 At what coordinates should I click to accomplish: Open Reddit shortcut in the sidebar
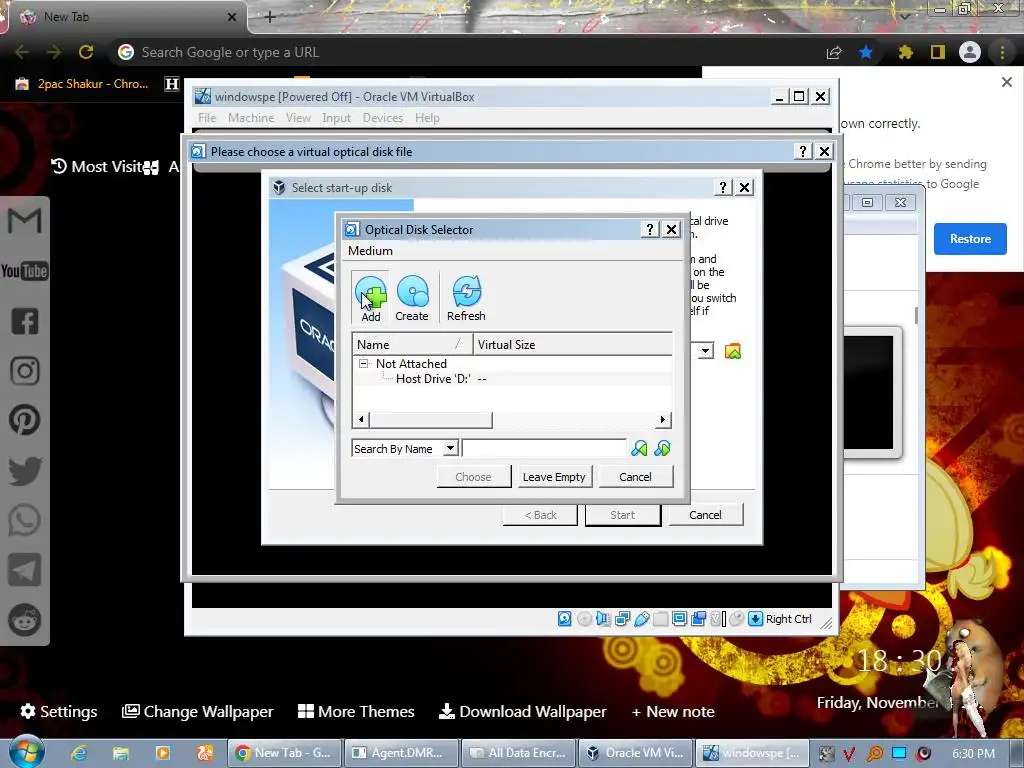pyautogui.click(x=24, y=620)
